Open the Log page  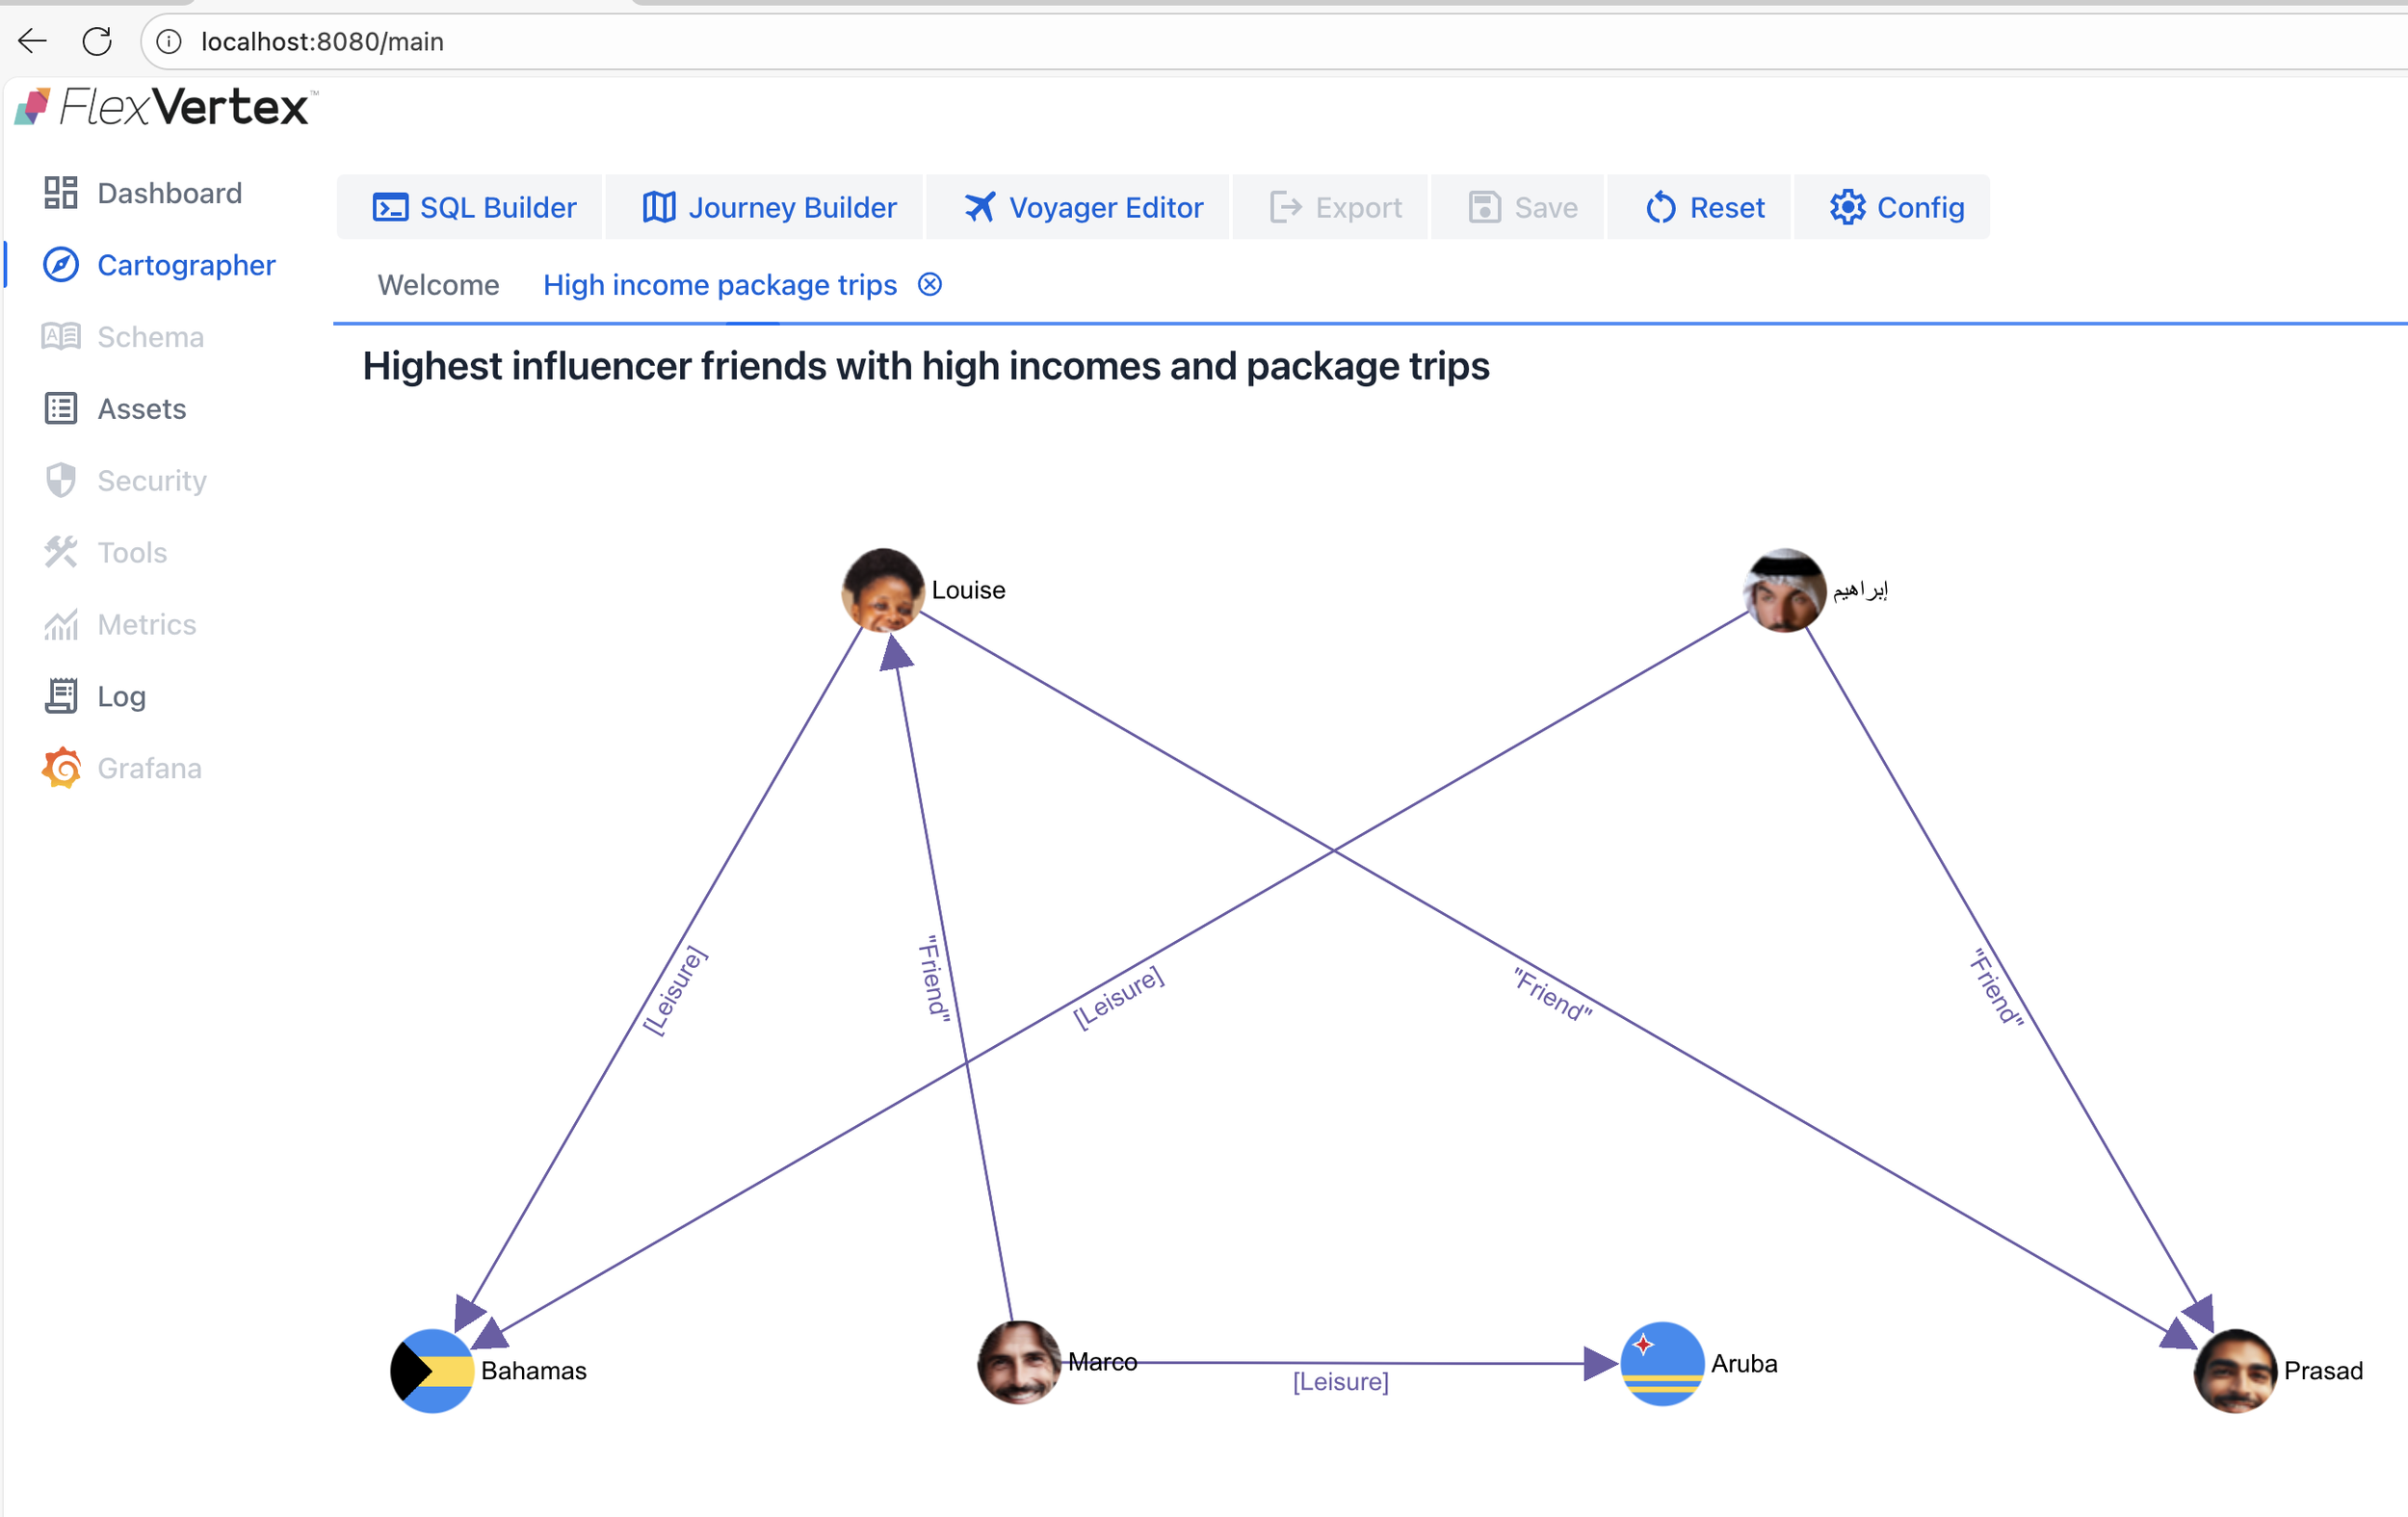tap(121, 696)
